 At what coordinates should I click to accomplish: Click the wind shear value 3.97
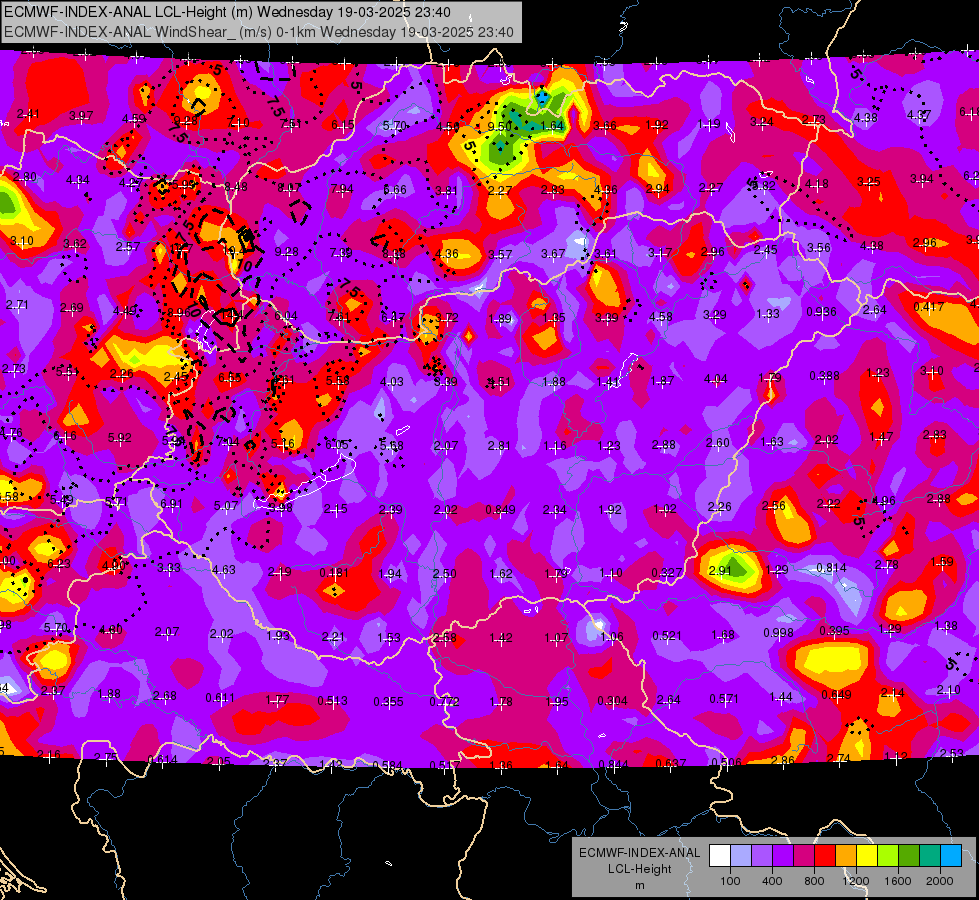coord(81,116)
